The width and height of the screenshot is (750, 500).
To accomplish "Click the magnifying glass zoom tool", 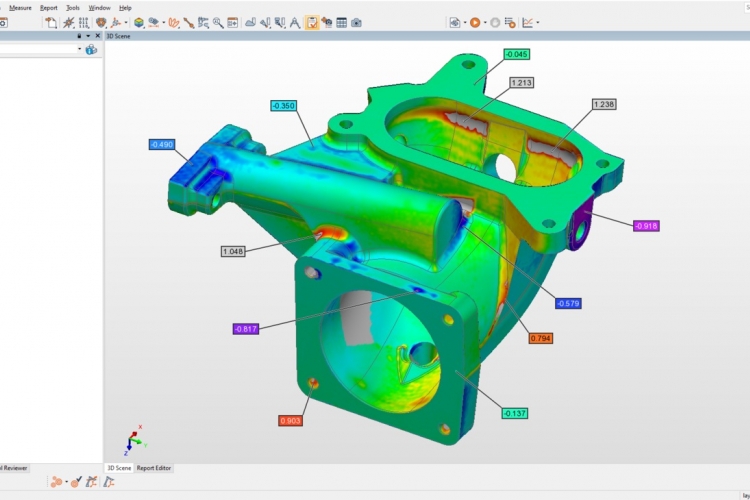I will tap(217, 22).
